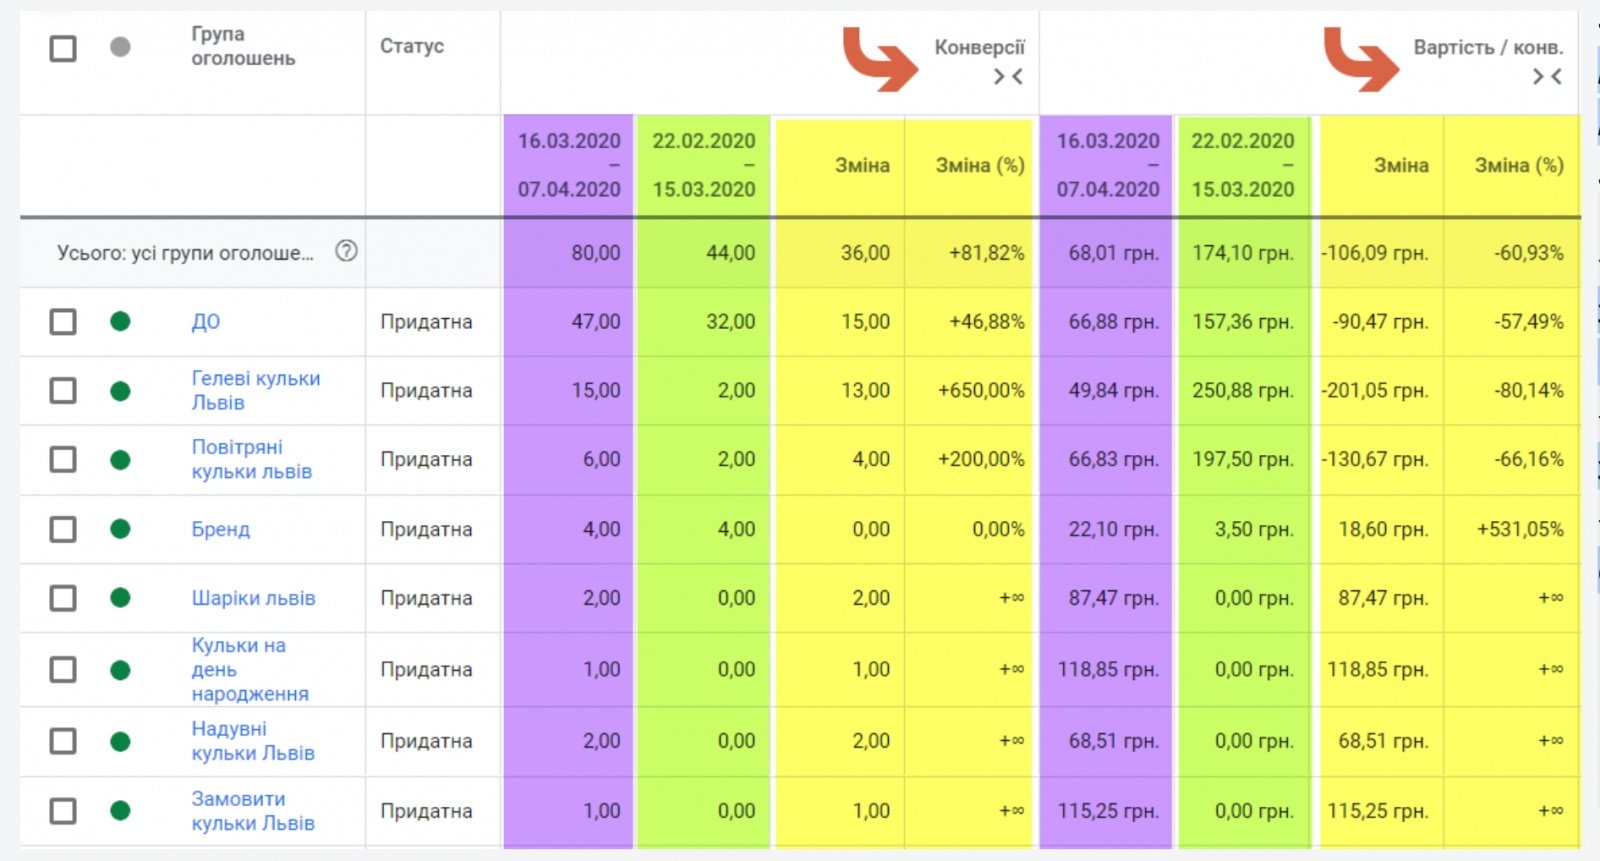Collapse the Конверсії comparison columns
Image resolution: width=1600 pixels, height=861 pixels.
[x=1008, y=76]
